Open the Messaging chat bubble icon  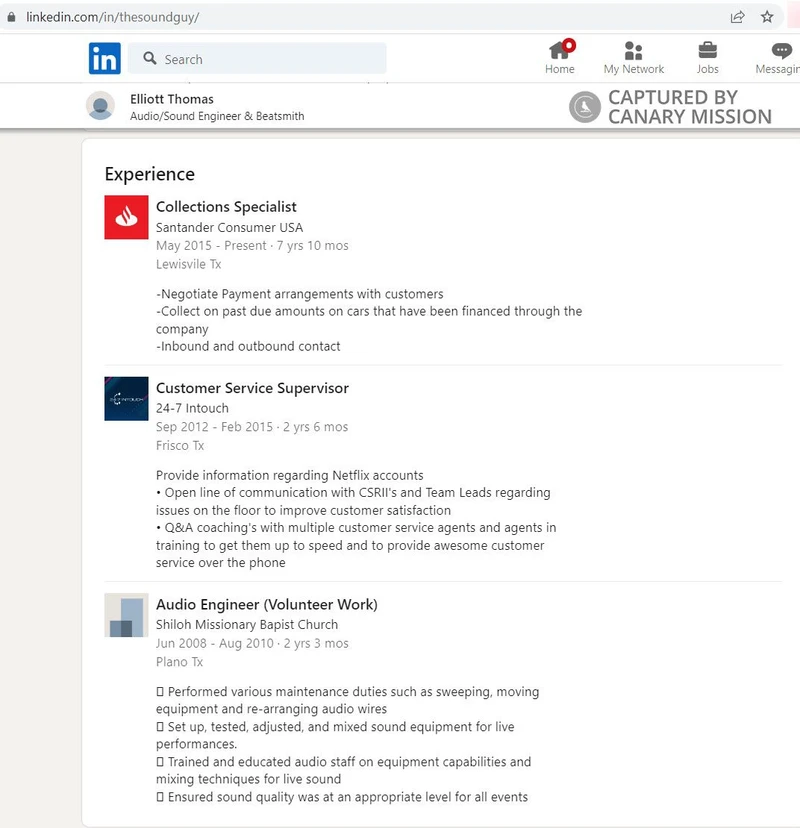[782, 51]
